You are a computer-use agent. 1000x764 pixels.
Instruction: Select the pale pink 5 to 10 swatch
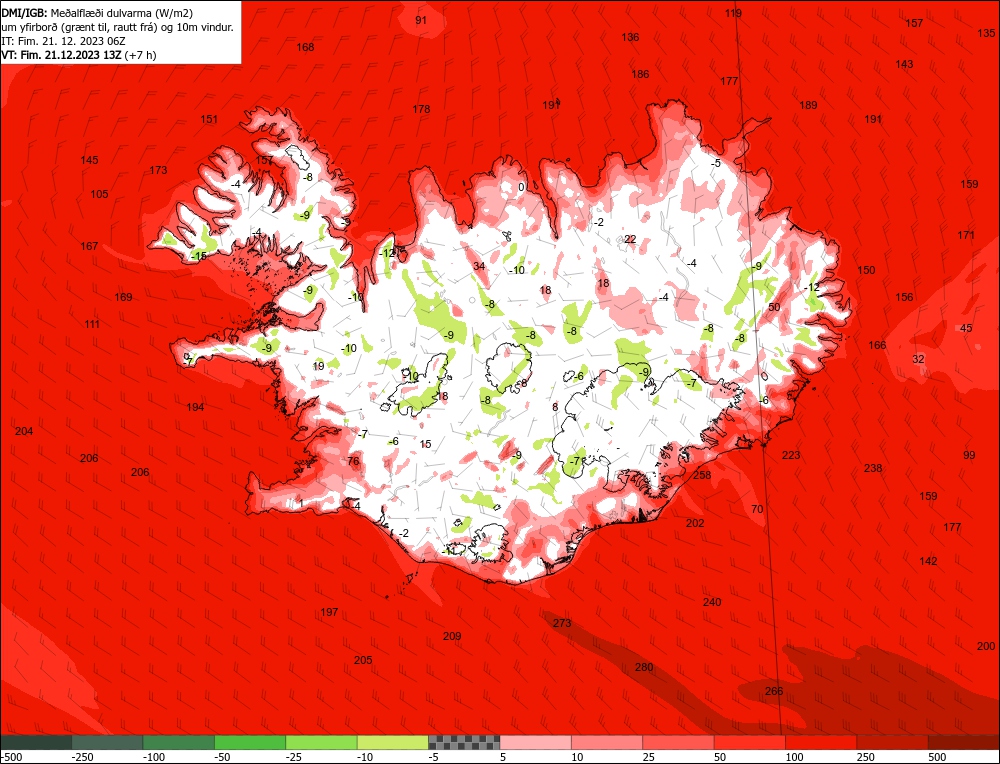[536, 742]
